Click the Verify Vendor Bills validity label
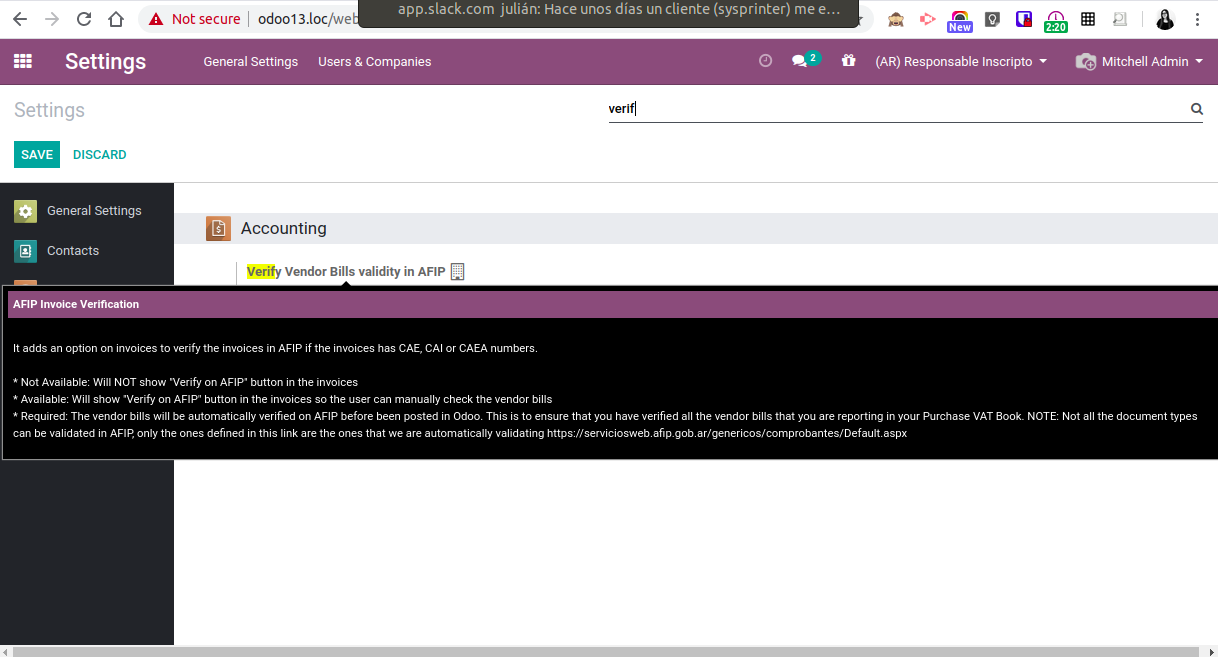Image resolution: width=1218 pixels, height=657 pixels. coord(346,271)
